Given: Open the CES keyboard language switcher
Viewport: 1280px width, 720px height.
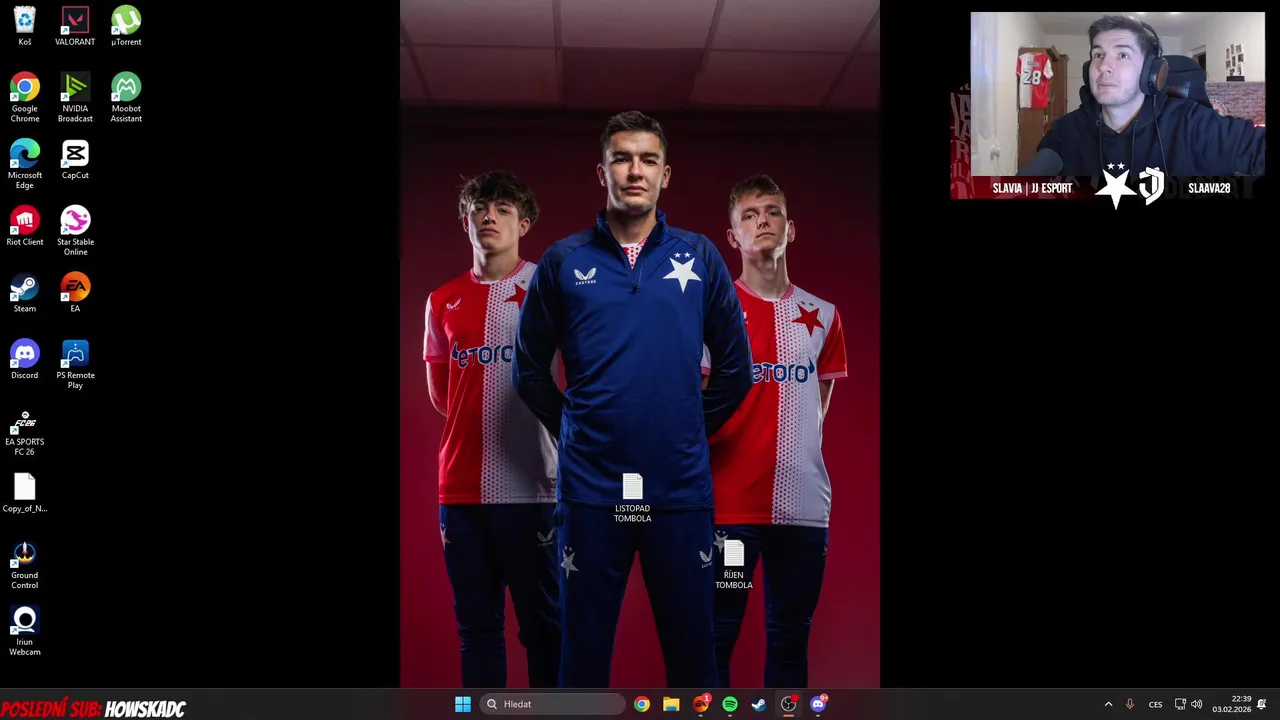Looking at the screenshot, I should (x=1156, y=704).
